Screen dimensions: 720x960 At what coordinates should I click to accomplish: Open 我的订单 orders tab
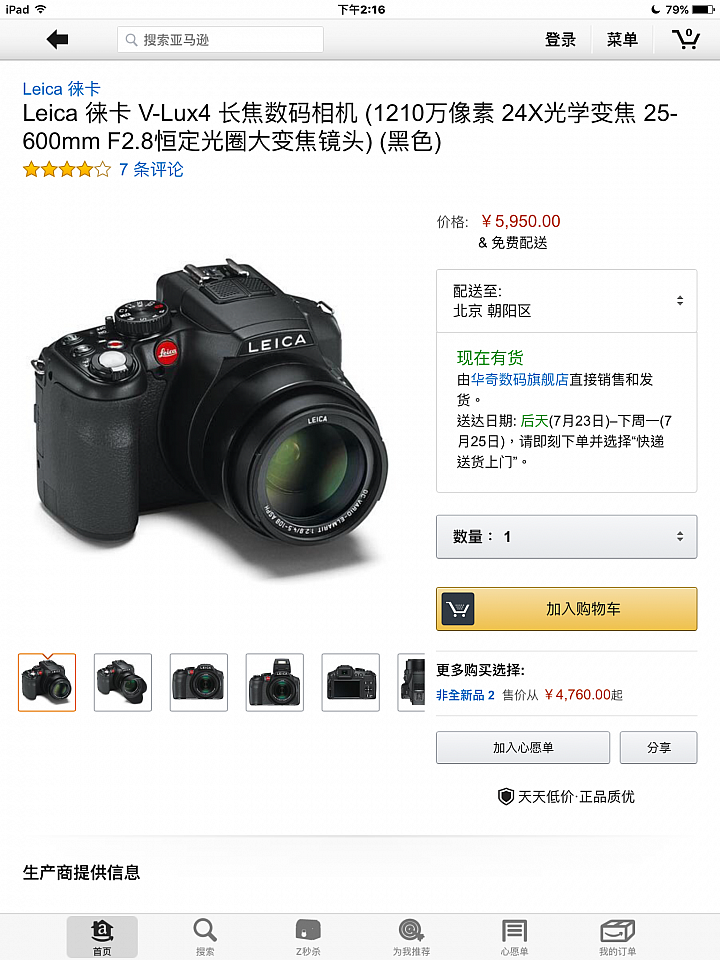pos(617,937)
